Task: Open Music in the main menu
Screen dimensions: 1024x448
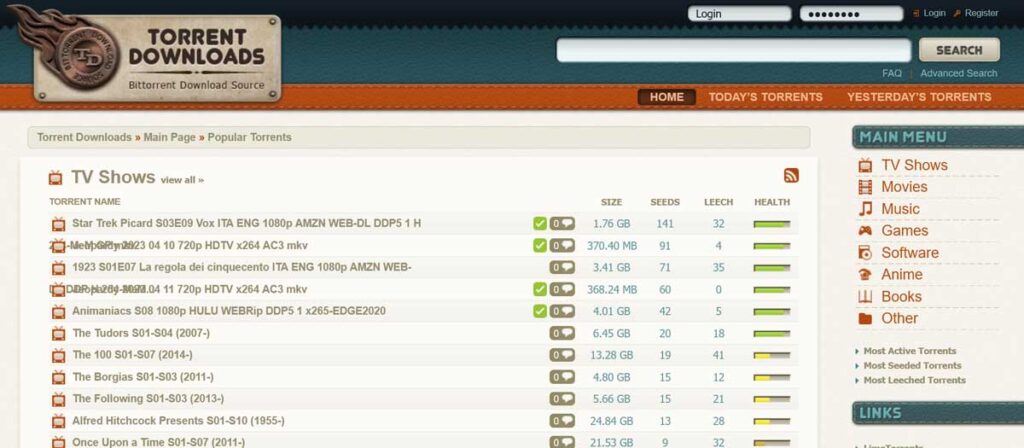Action: tap(900, 209)
